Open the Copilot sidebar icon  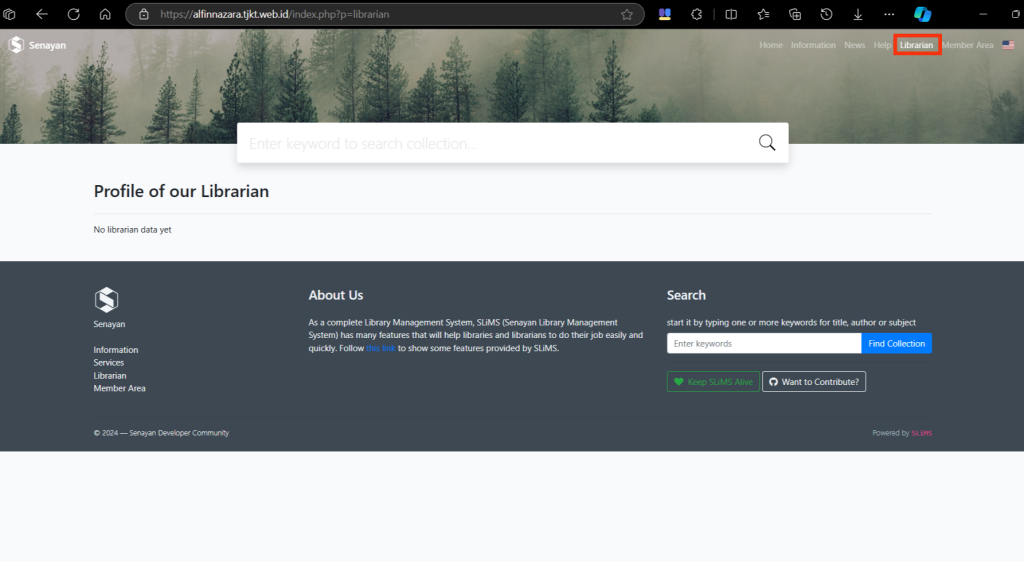click(923, 14)
